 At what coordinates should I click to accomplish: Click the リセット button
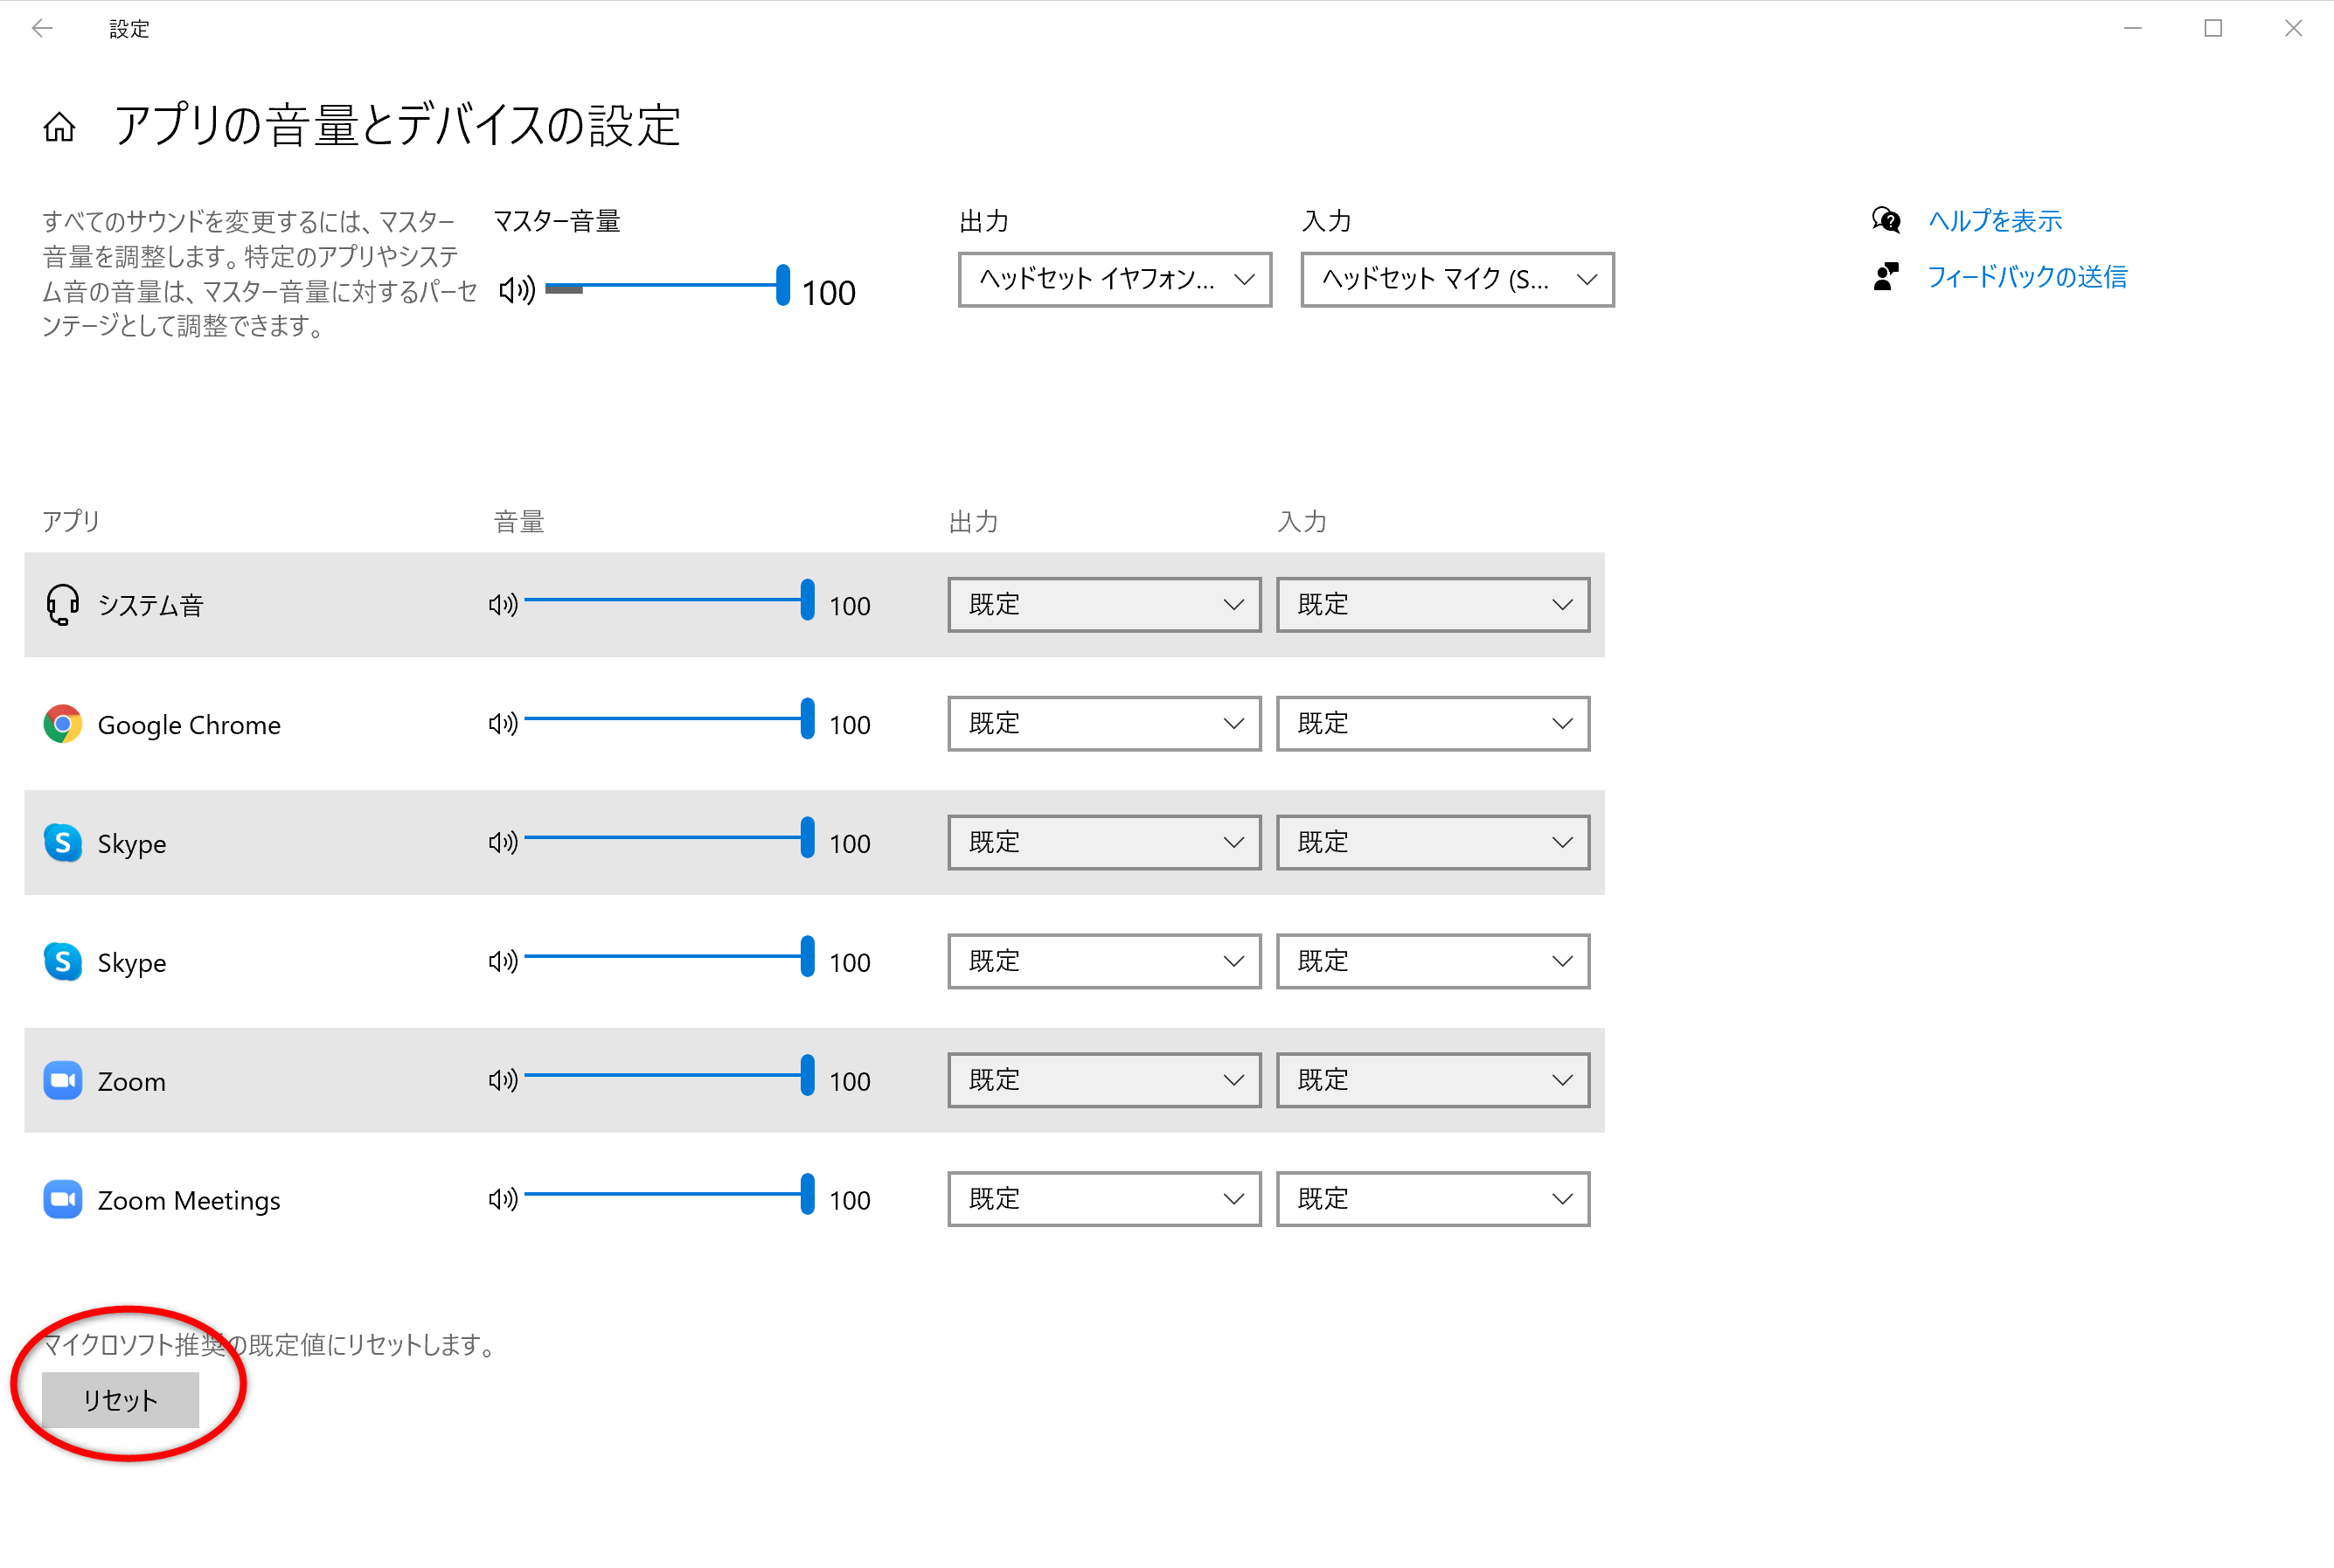120,1400
